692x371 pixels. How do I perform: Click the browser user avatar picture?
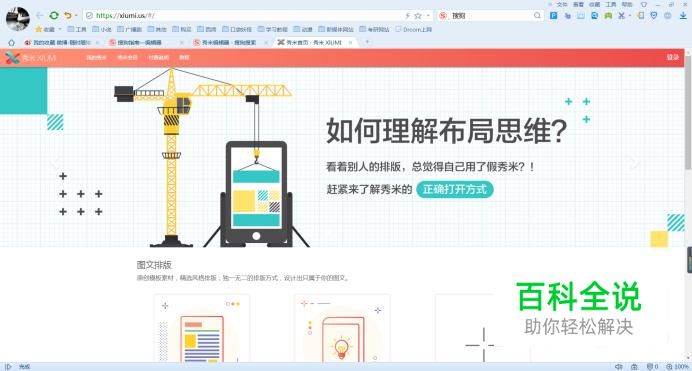[18, 19]
